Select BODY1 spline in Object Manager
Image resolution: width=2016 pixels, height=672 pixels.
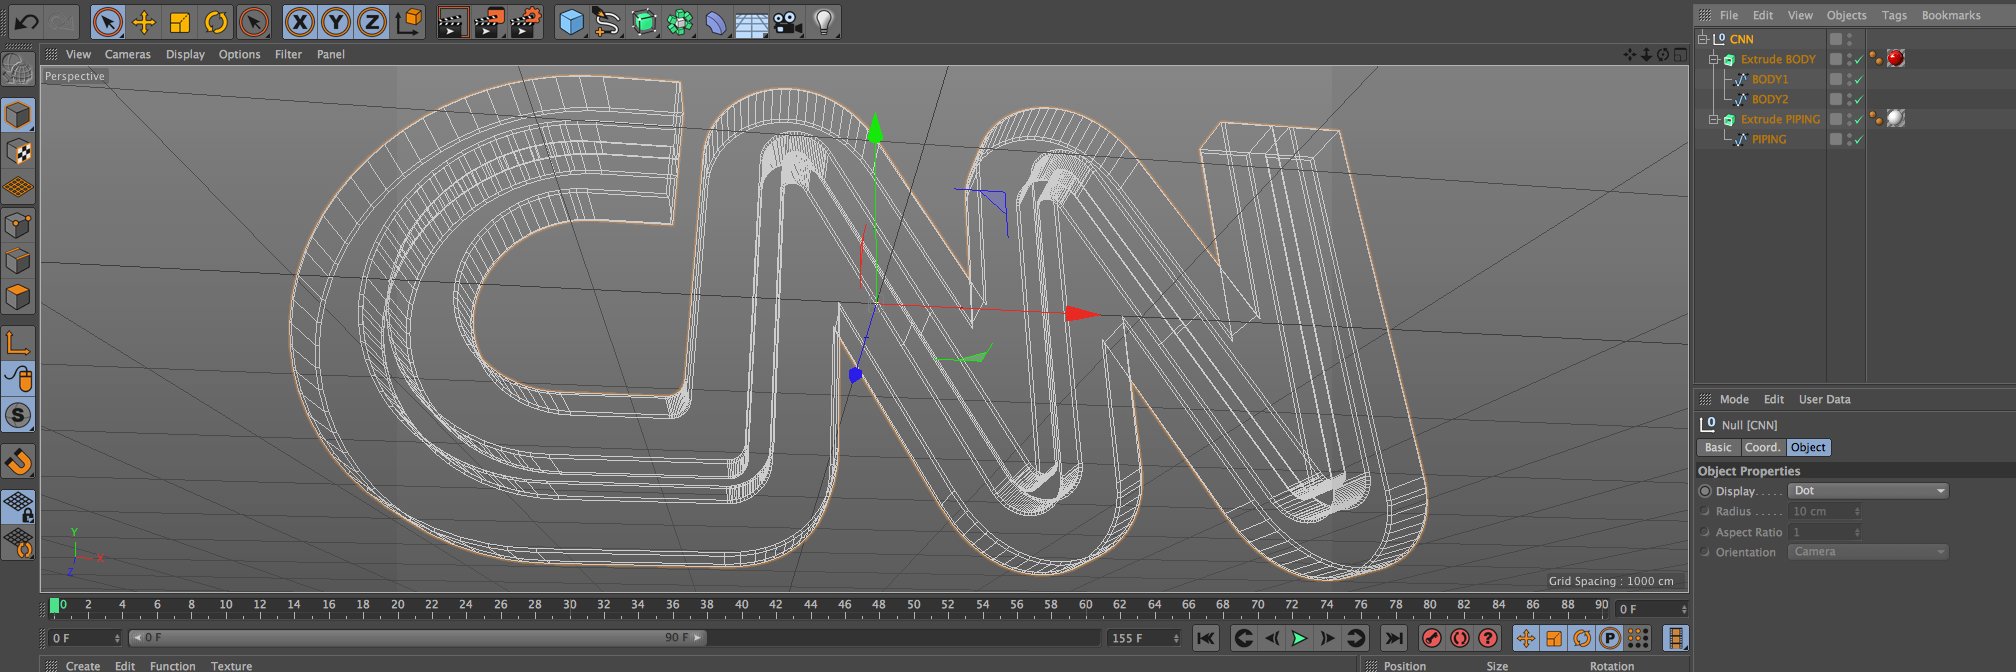[1769, 79]
